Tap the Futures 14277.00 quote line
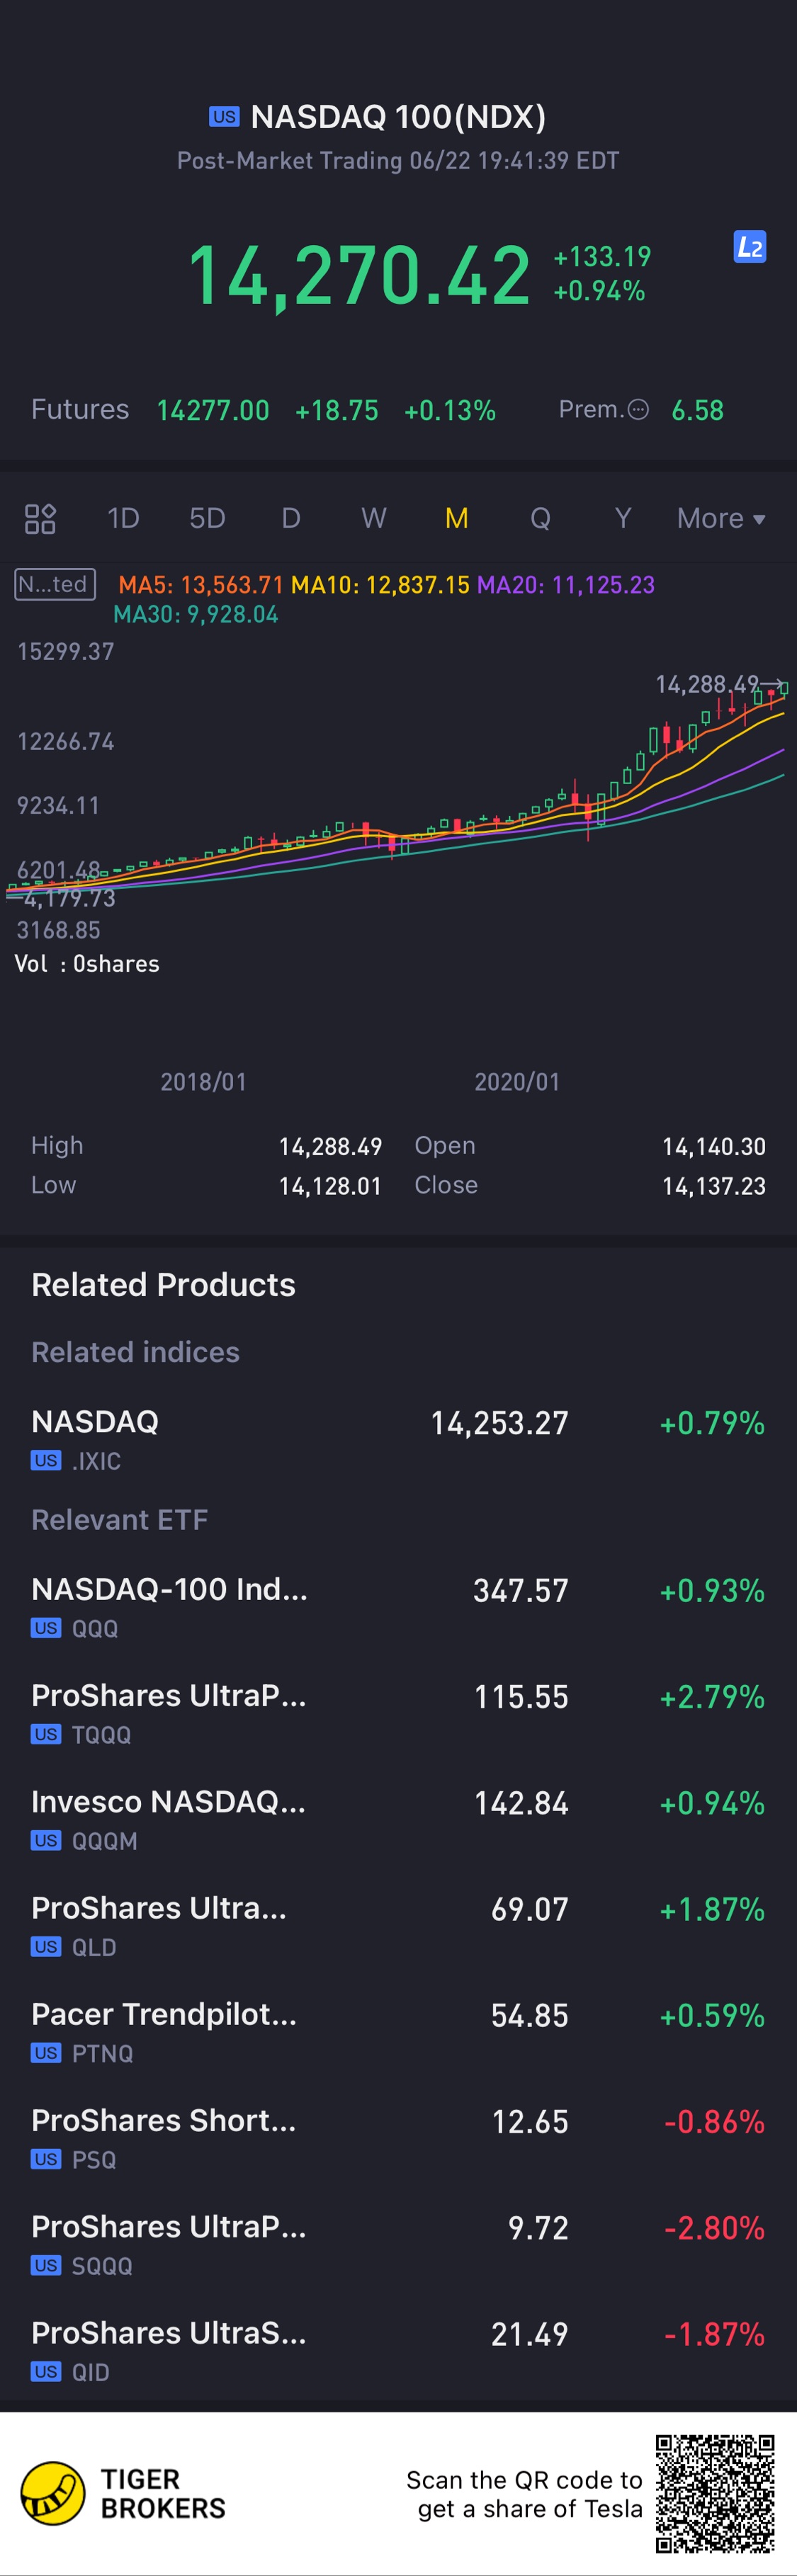This screenshot has width=797, height=2576. [x=263, y=410]
